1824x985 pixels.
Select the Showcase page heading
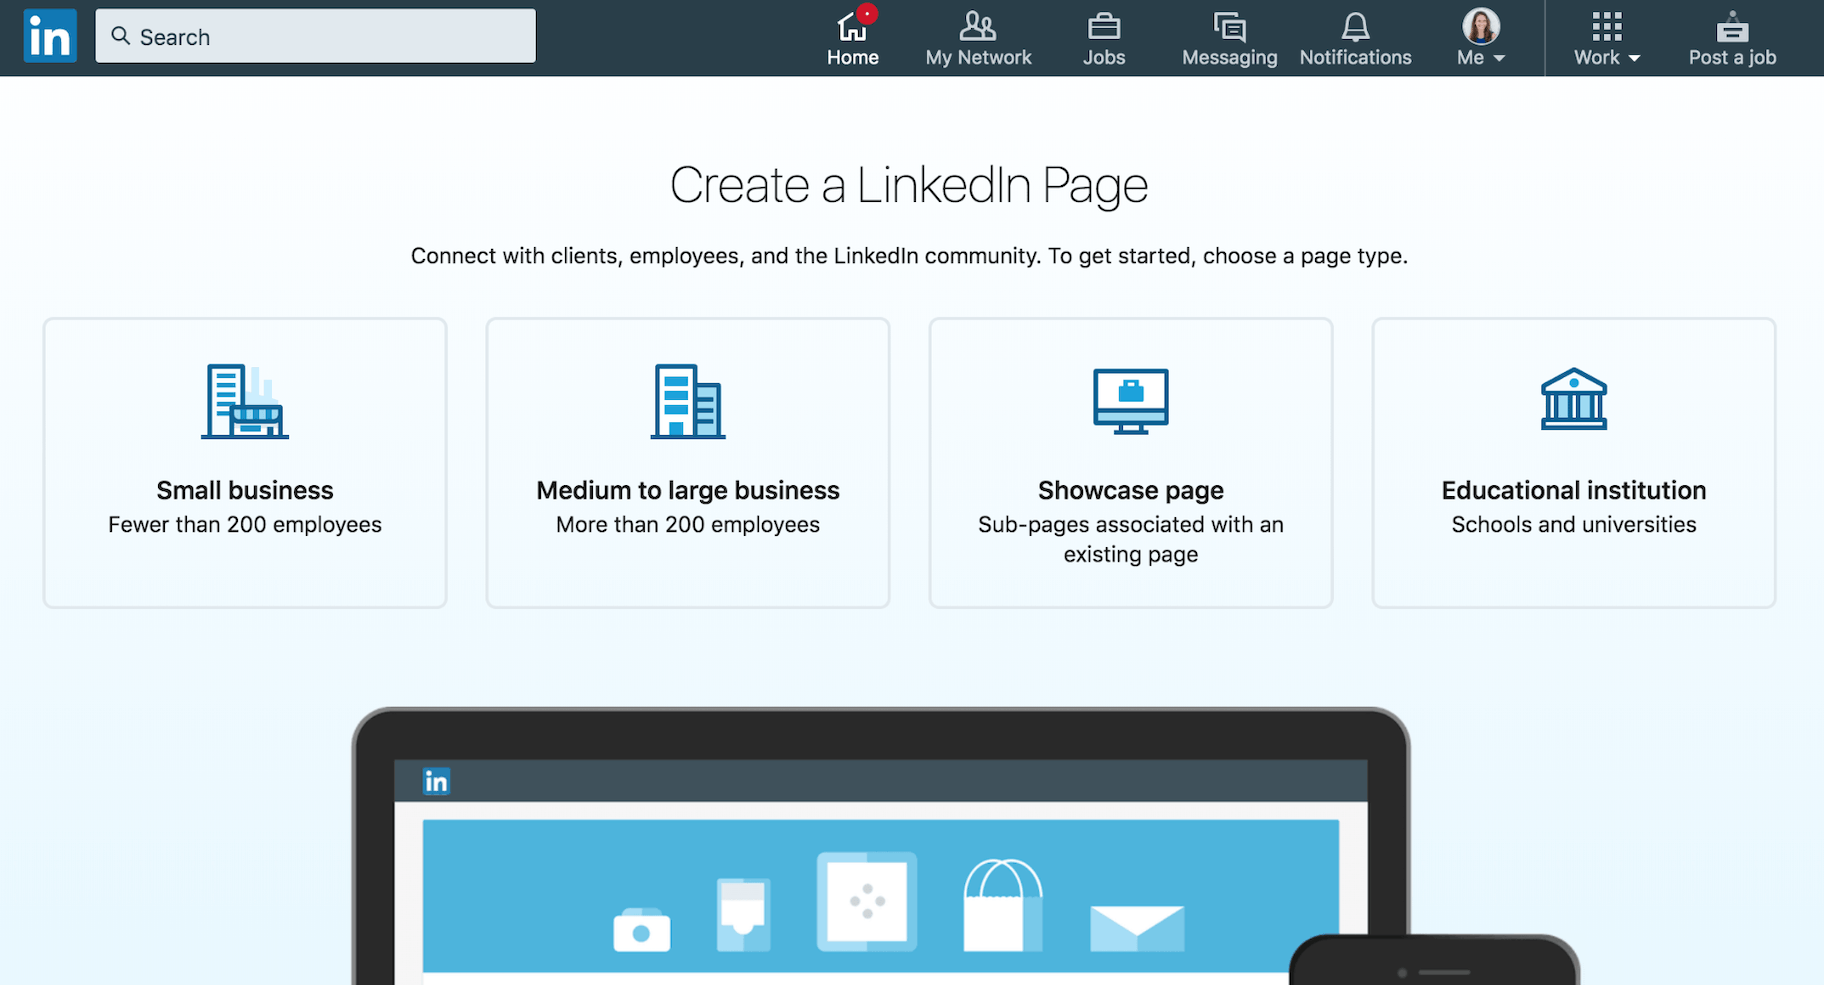click(1130, 490)
